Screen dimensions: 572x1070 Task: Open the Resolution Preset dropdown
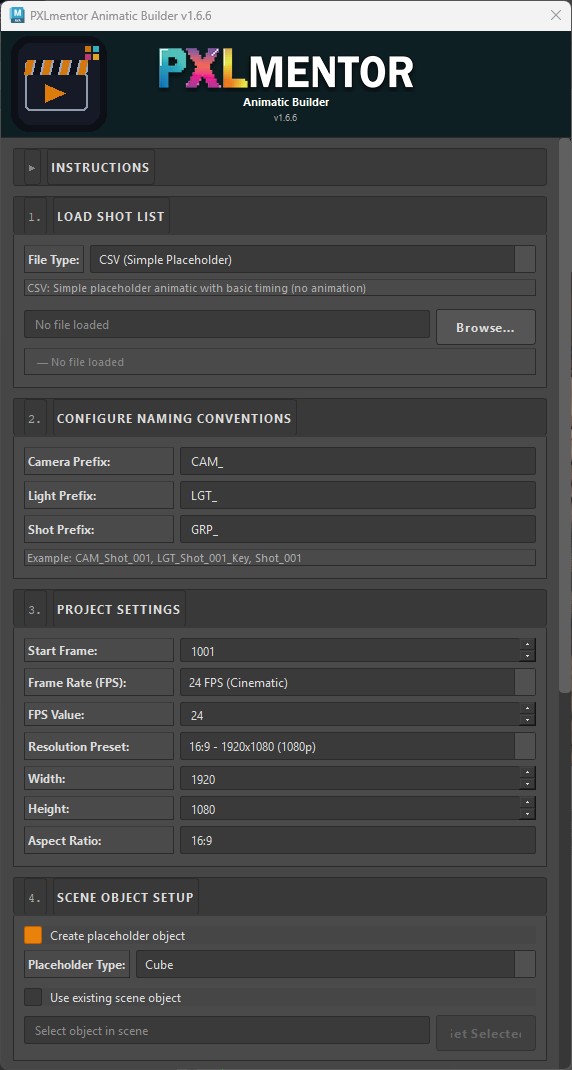(358, 747)
